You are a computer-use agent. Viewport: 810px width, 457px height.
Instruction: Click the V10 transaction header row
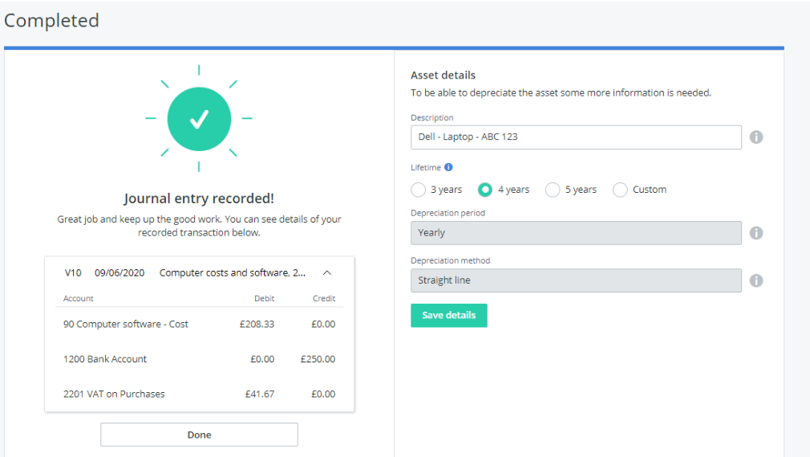199,273
